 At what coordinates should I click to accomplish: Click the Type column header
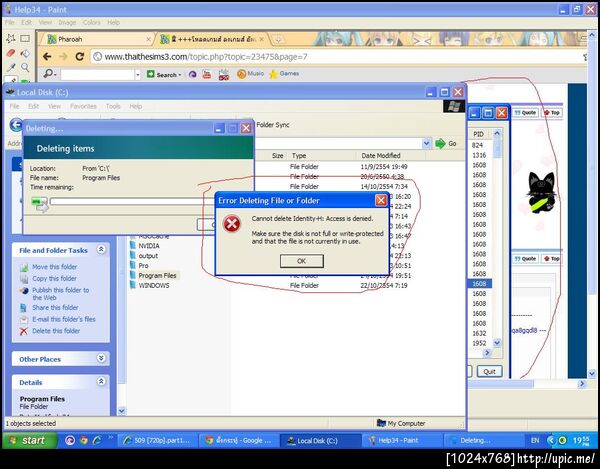(x=321, y=155)
